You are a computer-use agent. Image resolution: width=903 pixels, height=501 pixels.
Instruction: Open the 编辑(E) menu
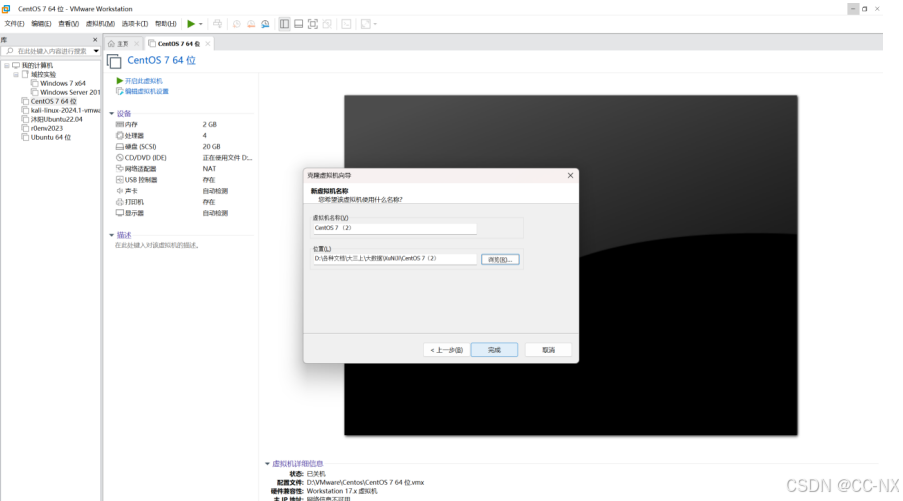pos(41,24)
